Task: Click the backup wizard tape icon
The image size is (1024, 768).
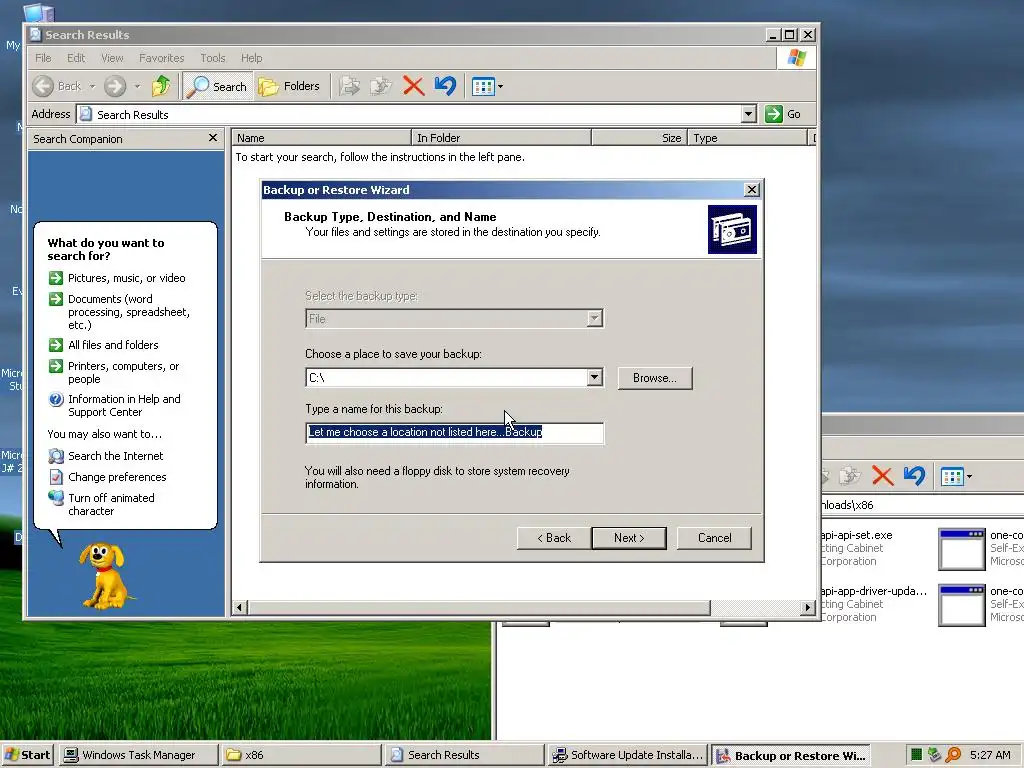Action: coord(732,229)
